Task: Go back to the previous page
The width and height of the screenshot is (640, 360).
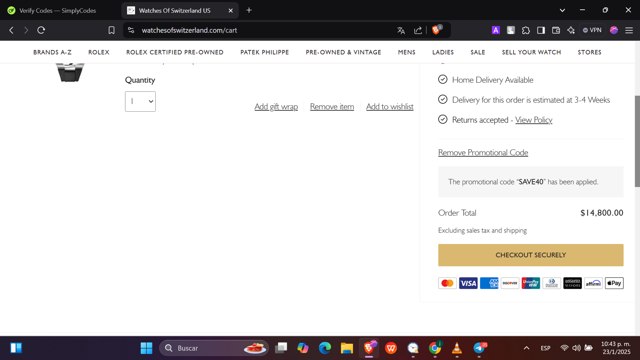Action: pos(11,30)
